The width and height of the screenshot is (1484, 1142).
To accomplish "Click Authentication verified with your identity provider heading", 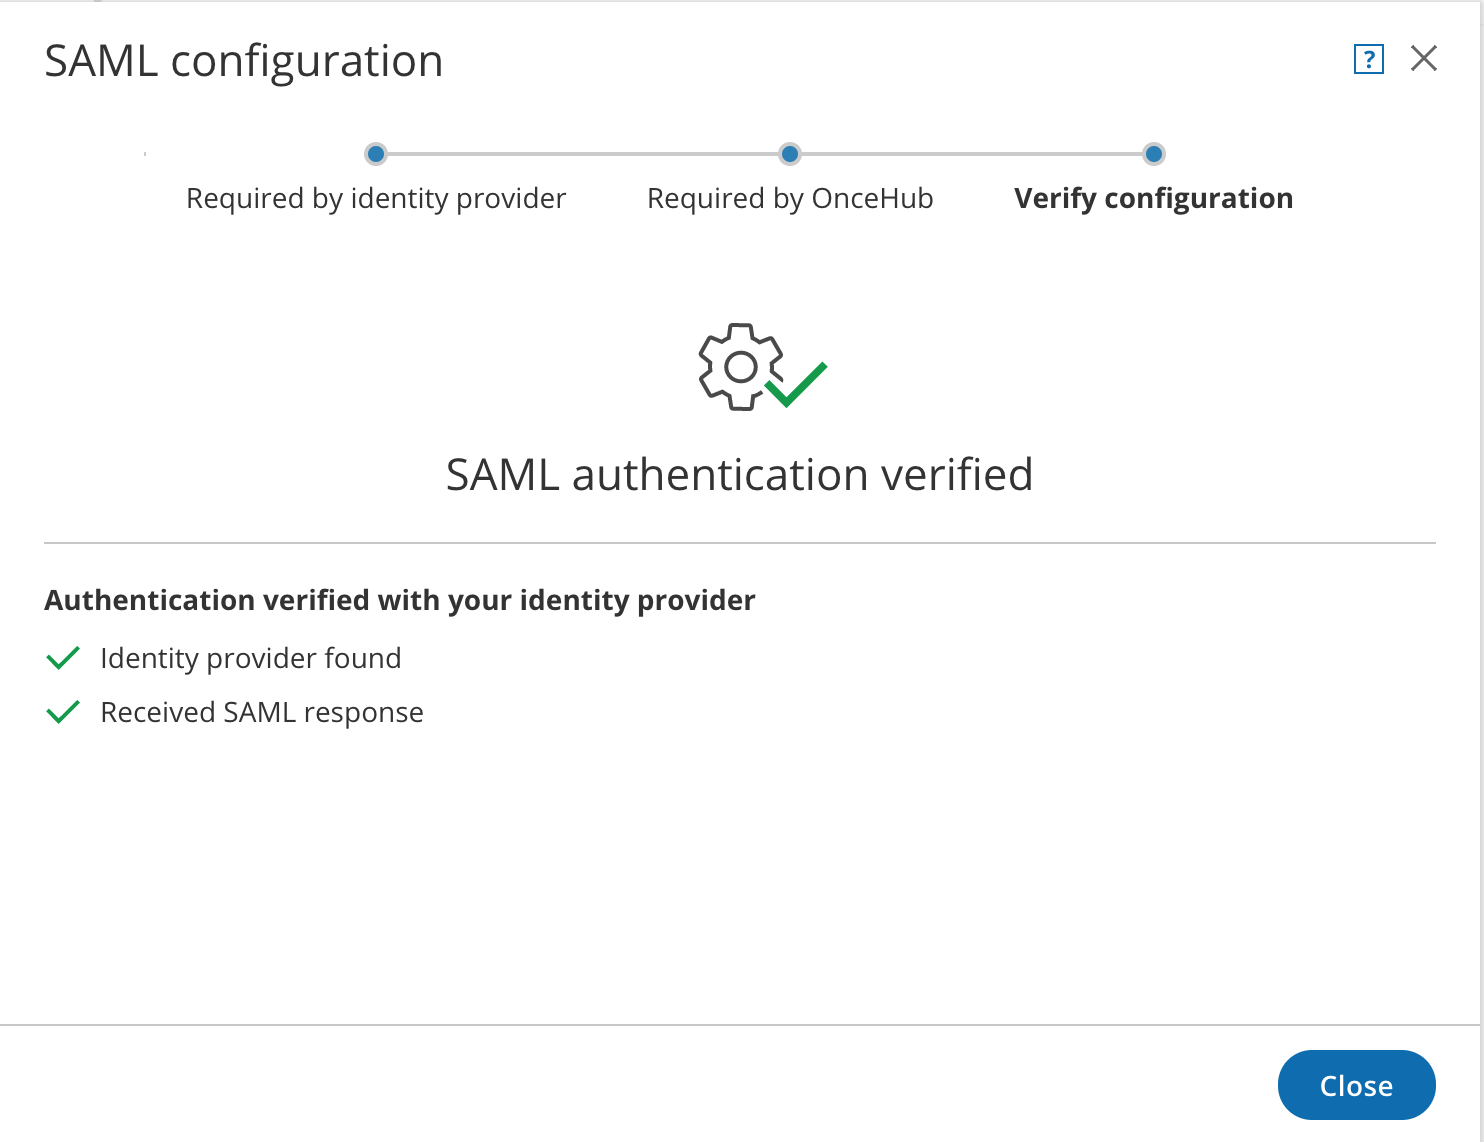I will (x=400, y=600).
